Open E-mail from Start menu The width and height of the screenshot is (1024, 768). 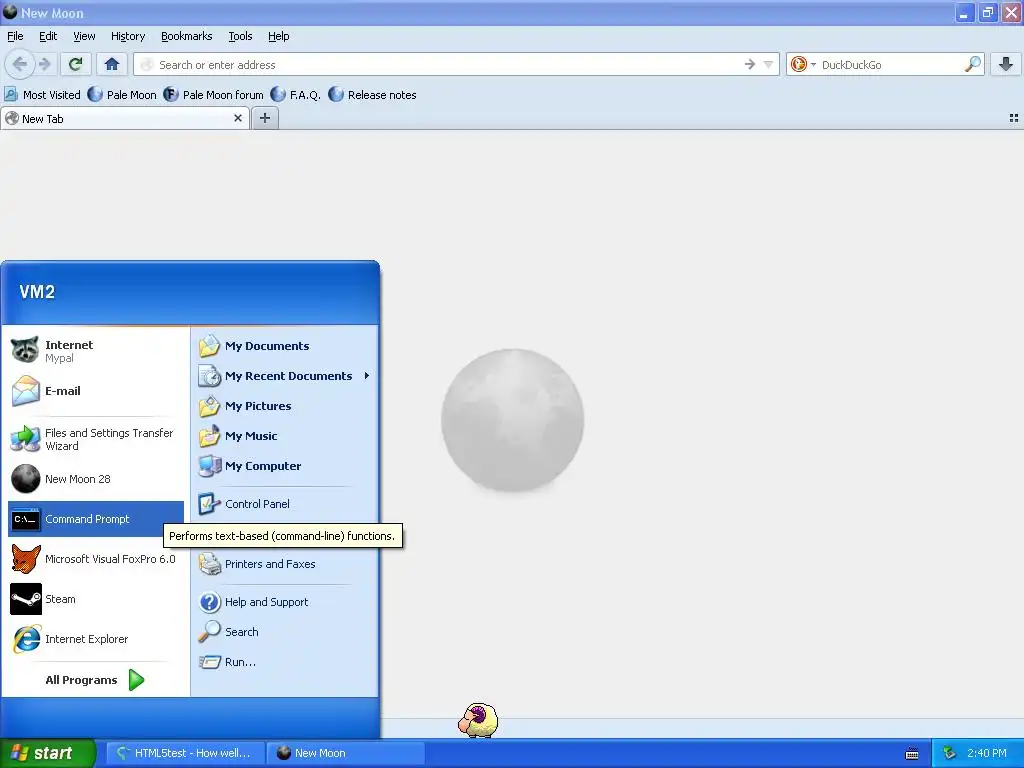point(95,391)
